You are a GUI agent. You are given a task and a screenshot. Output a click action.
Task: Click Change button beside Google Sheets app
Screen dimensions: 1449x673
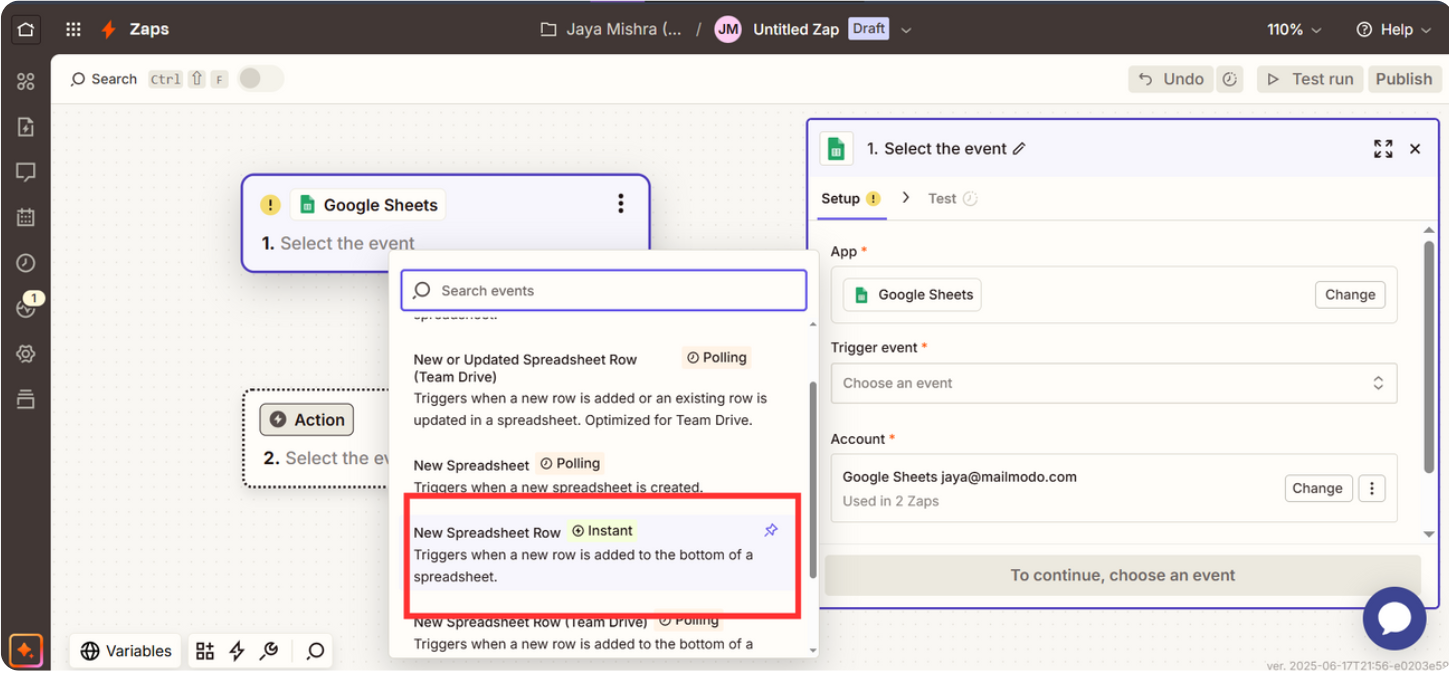1350,294
